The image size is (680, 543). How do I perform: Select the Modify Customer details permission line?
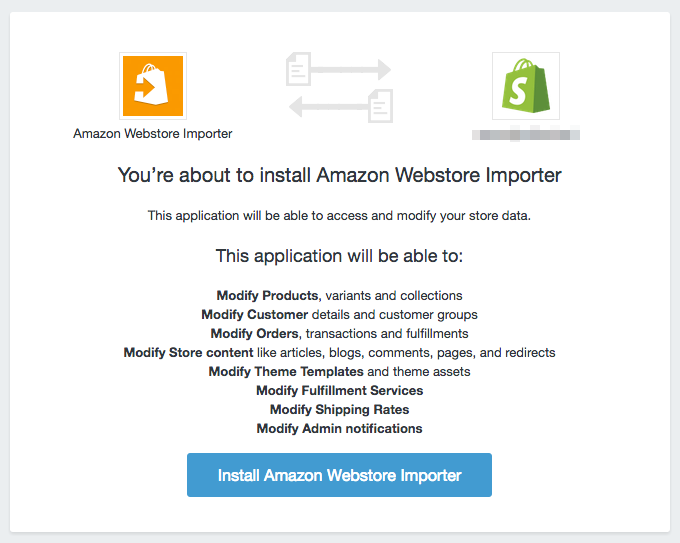[340, 314]
